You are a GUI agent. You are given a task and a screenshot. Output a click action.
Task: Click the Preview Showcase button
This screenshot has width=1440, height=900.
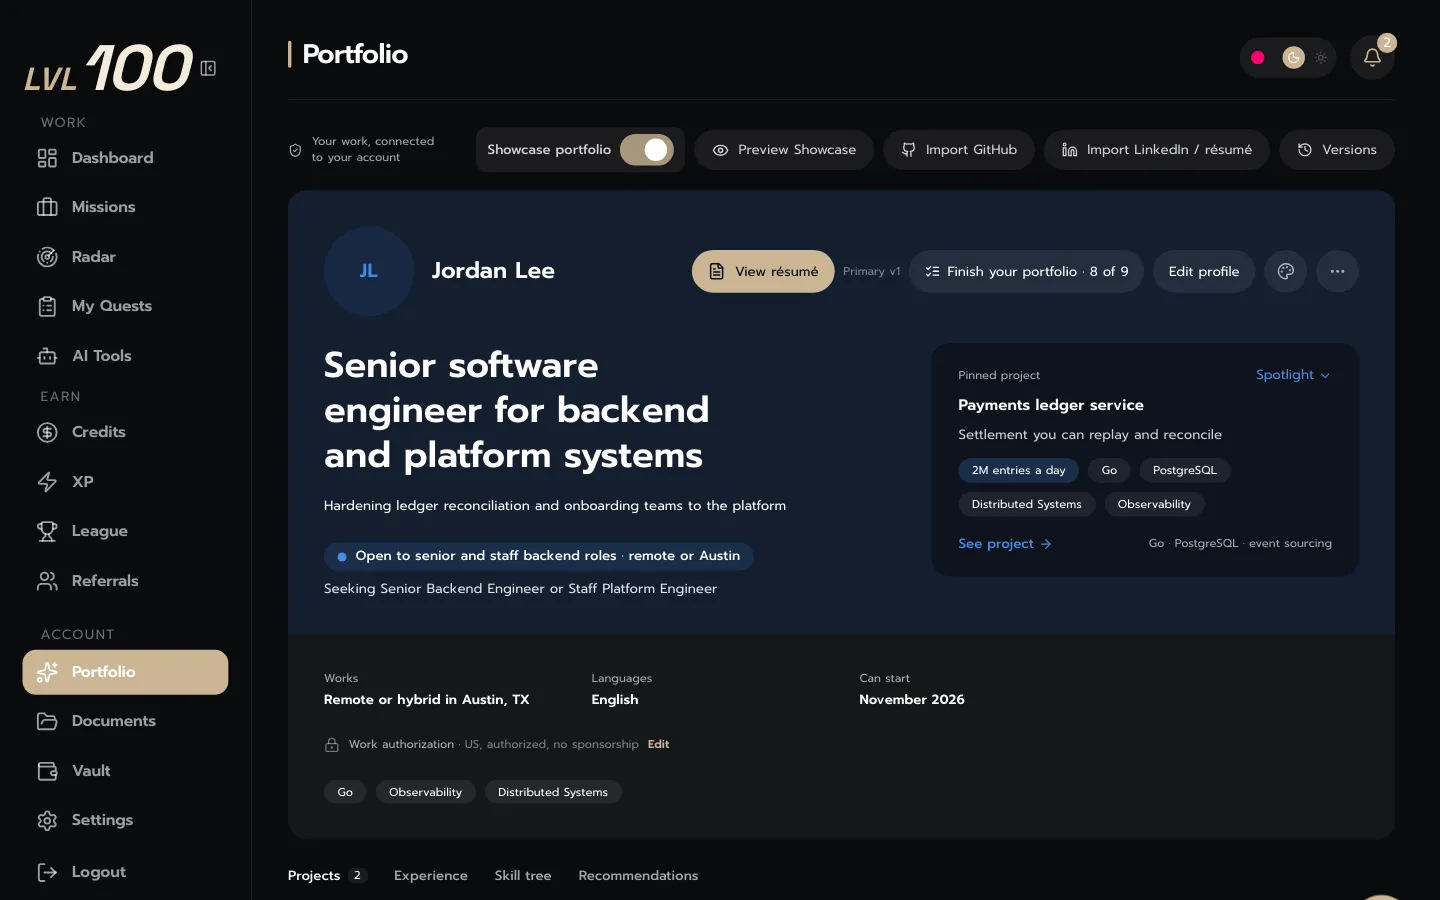[x=784, y=150]
